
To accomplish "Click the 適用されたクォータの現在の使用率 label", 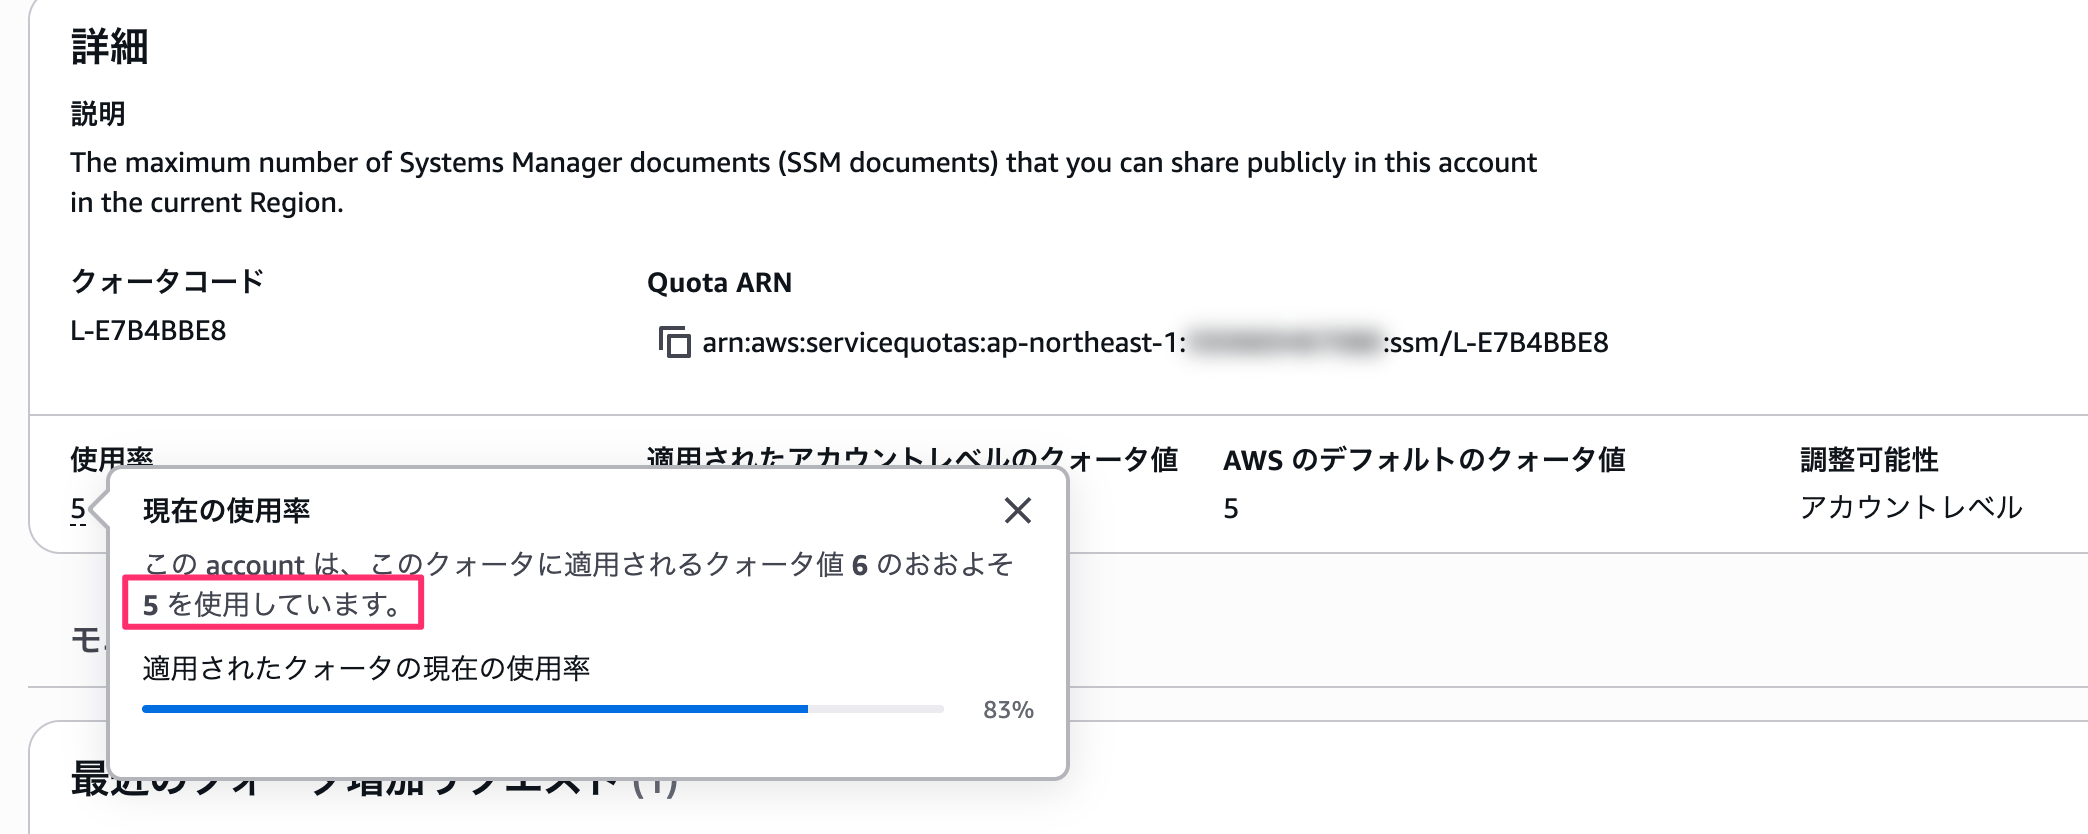I will (366, 668).
